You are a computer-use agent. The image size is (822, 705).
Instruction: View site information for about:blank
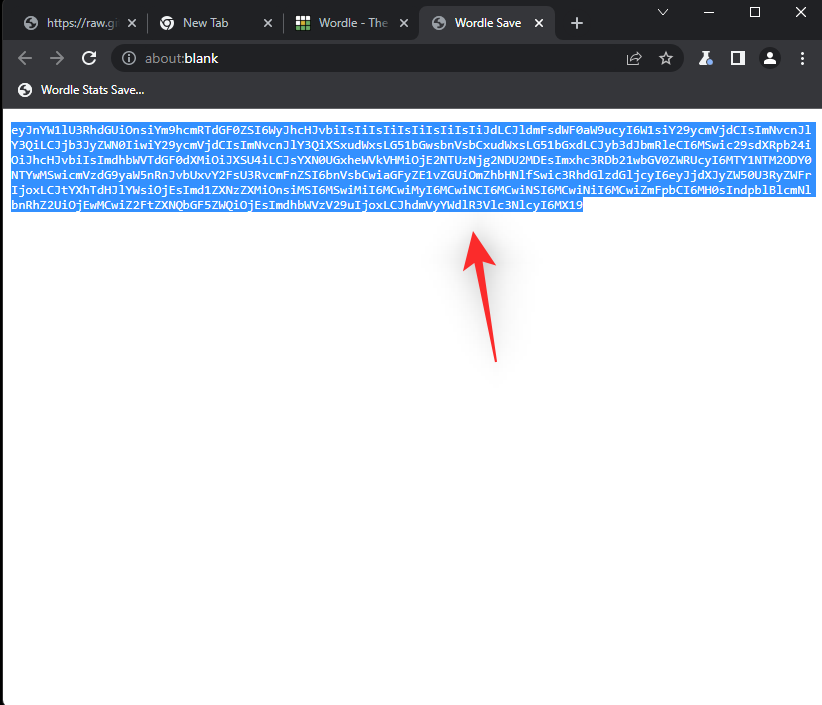tap(128, 58)
